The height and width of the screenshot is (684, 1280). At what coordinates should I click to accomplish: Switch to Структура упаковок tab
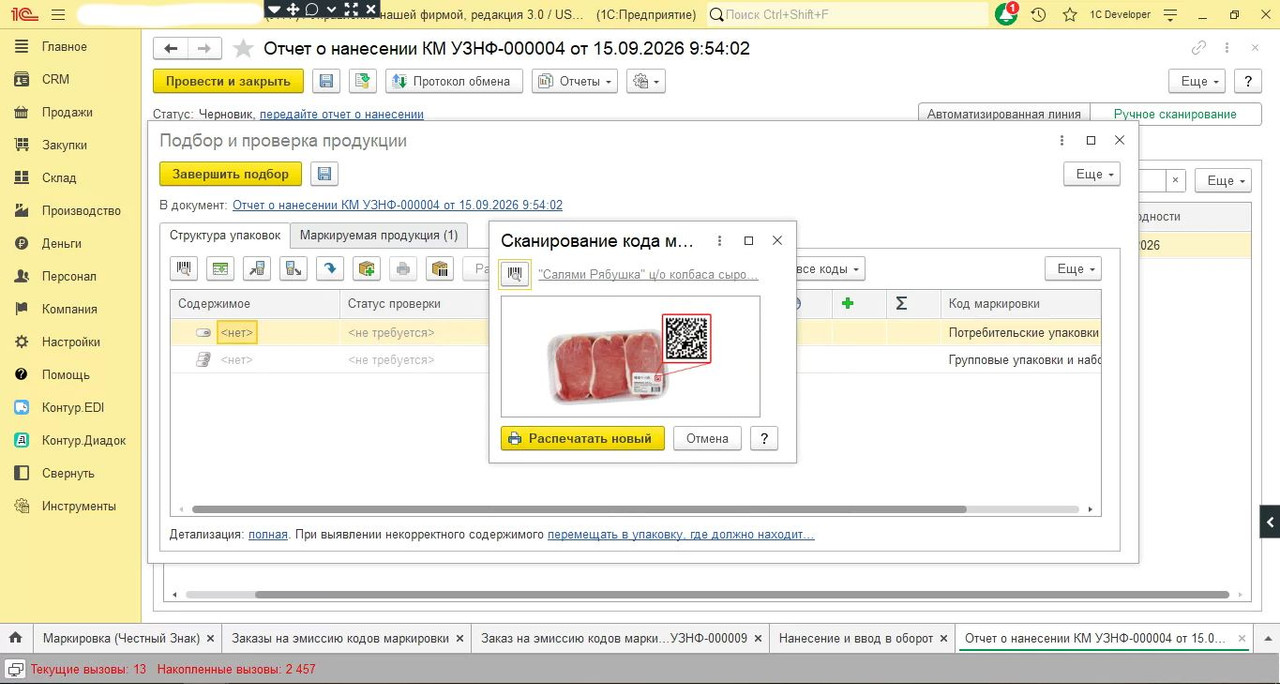225,235
